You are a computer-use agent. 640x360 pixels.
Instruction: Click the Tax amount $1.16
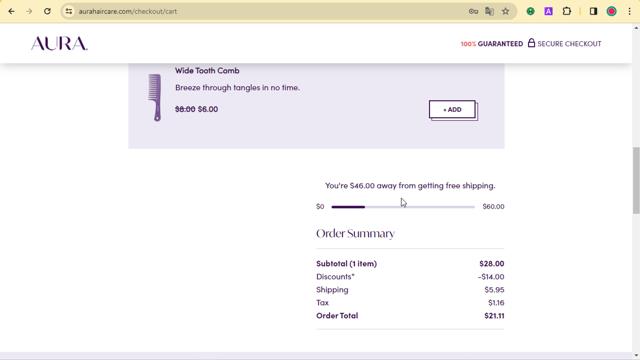496,303
